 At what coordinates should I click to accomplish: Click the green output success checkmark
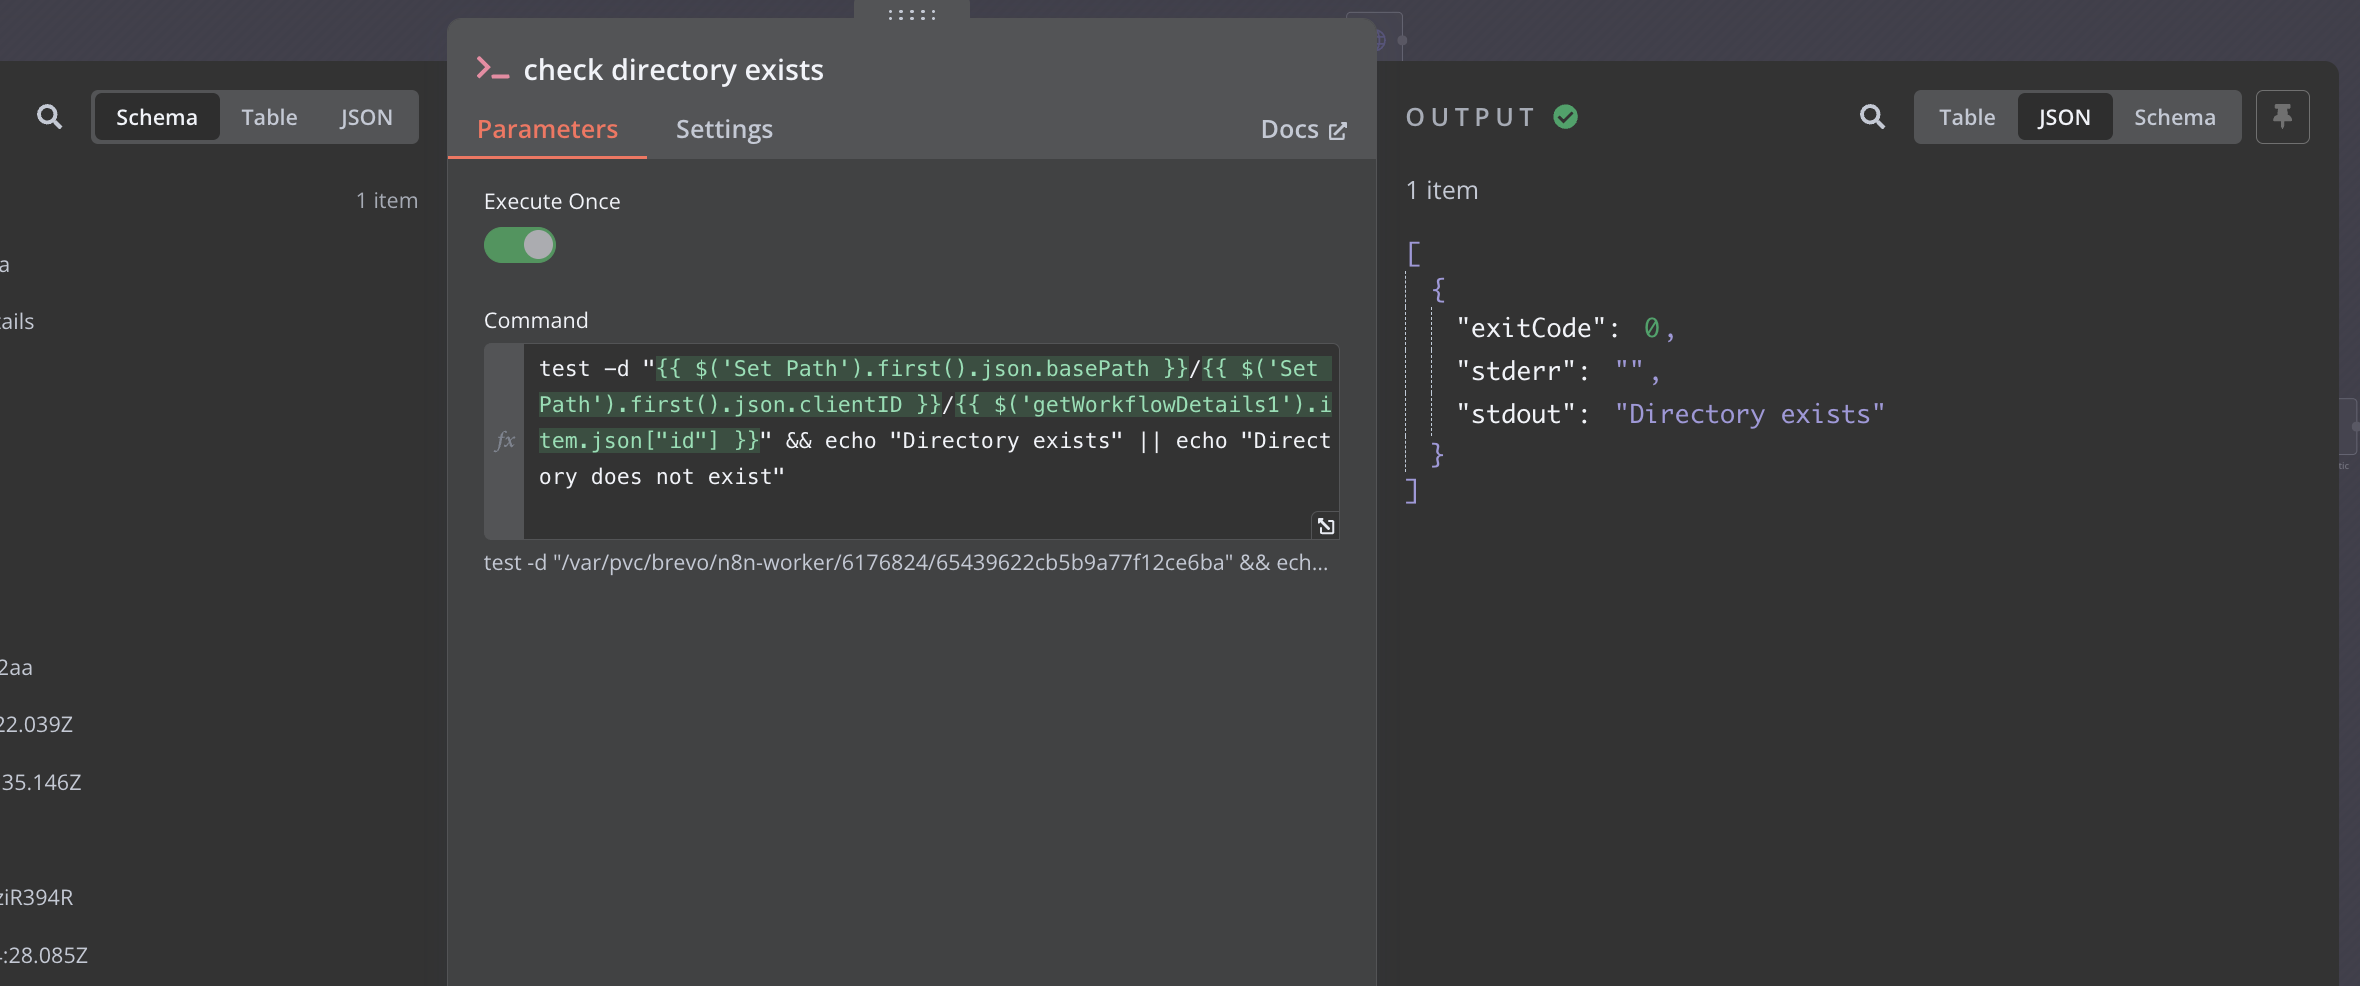pos(1566,117)
